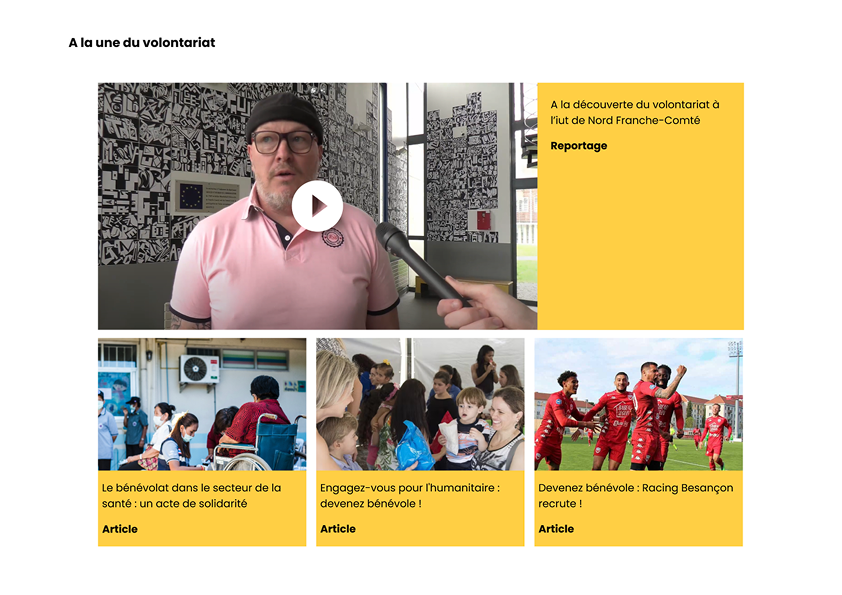842x595 pixels.
Task: Open the humanitarian families photo
Action: [x=420, y=404]
